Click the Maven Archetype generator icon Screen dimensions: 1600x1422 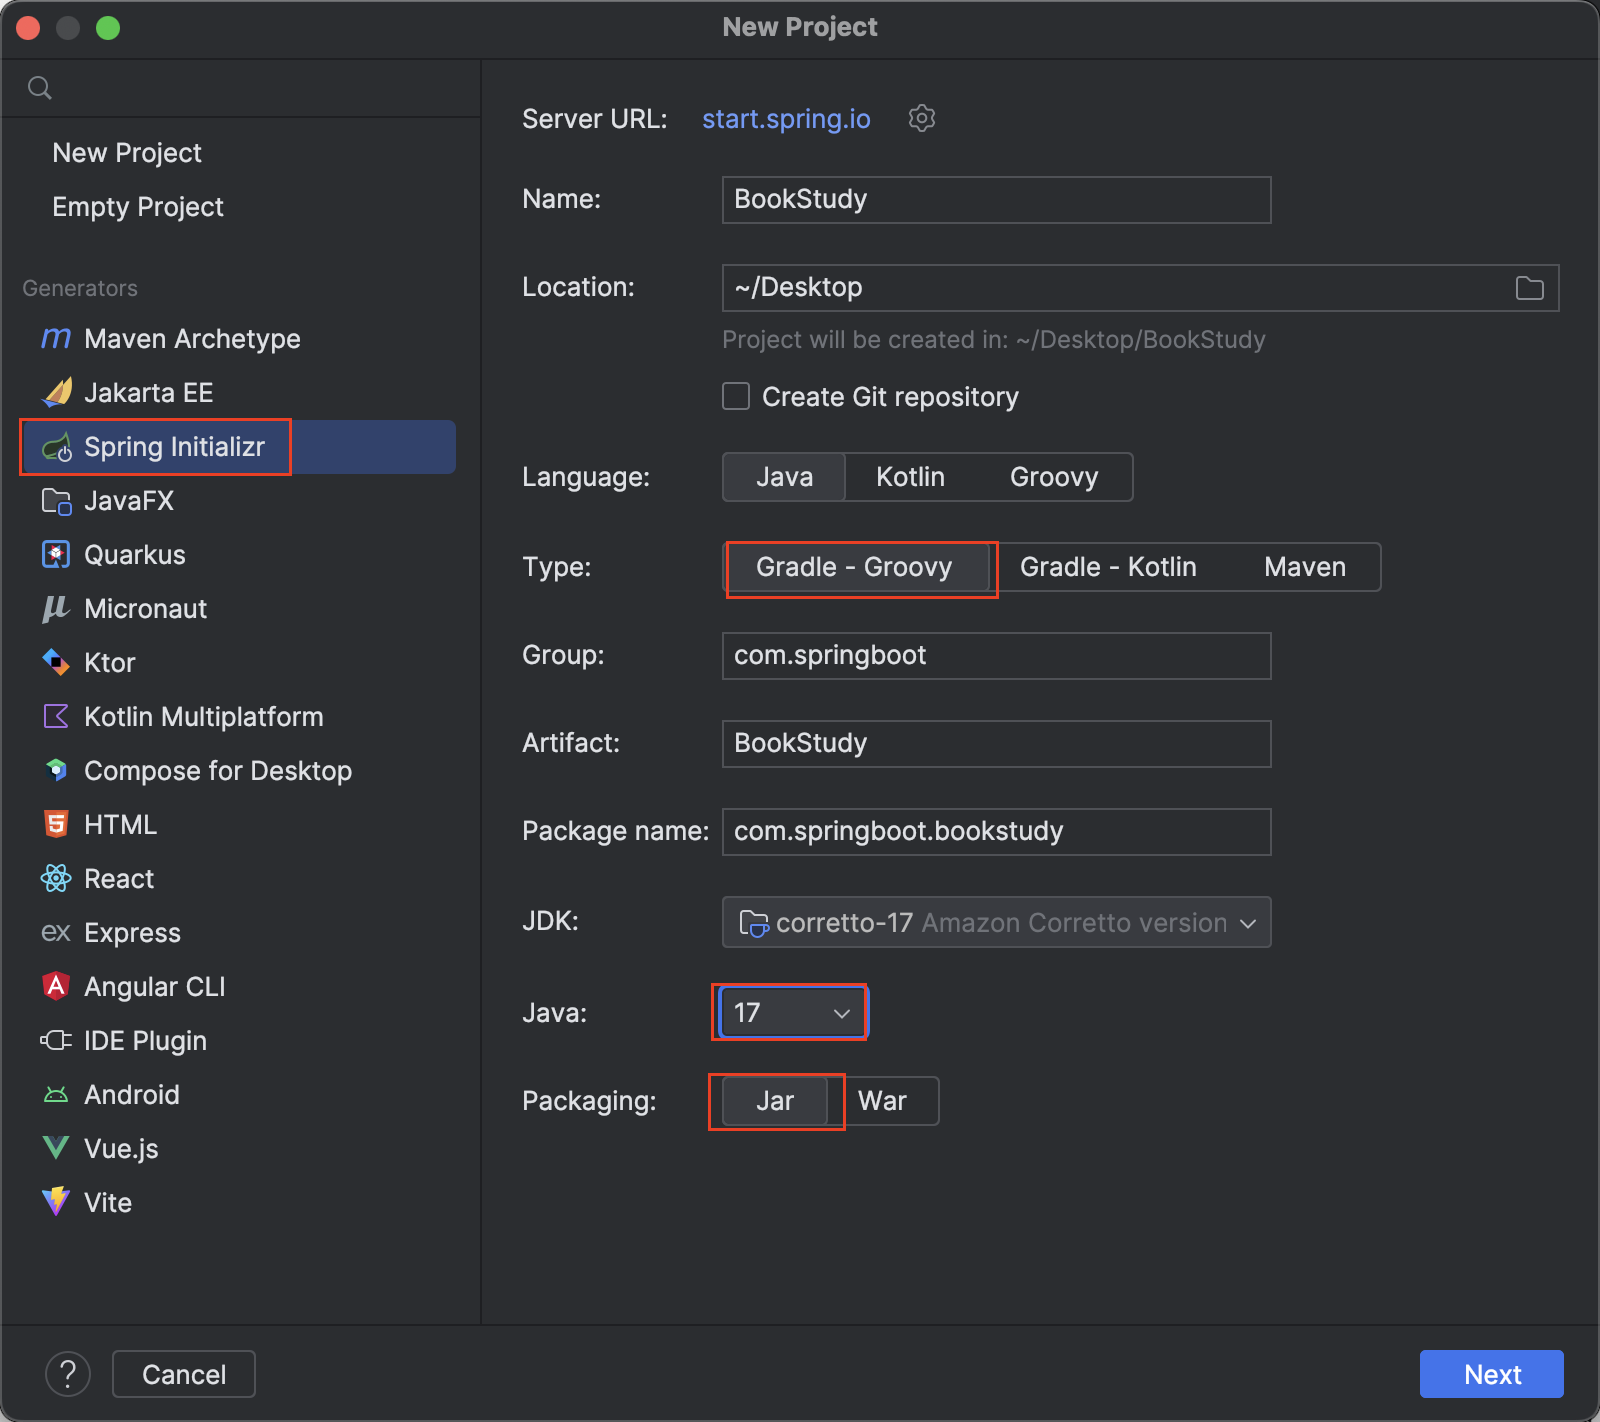[x=56, y=339]
